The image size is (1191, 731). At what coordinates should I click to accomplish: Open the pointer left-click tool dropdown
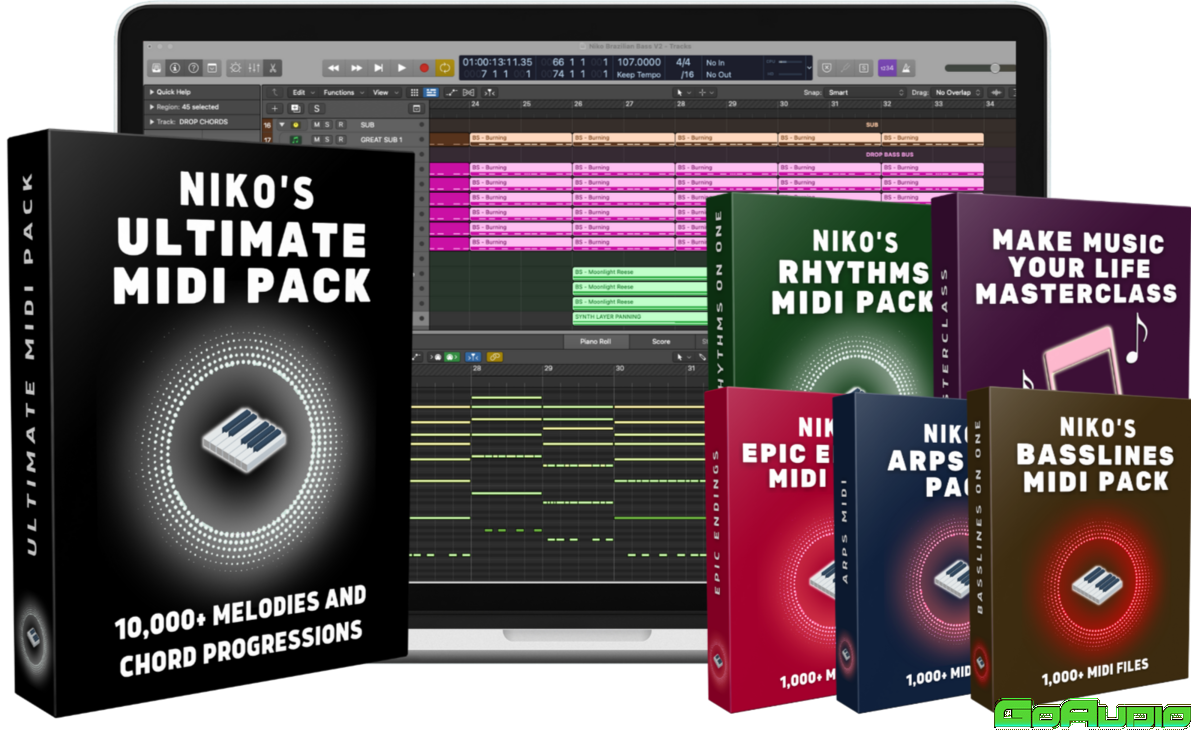(682, 93)
